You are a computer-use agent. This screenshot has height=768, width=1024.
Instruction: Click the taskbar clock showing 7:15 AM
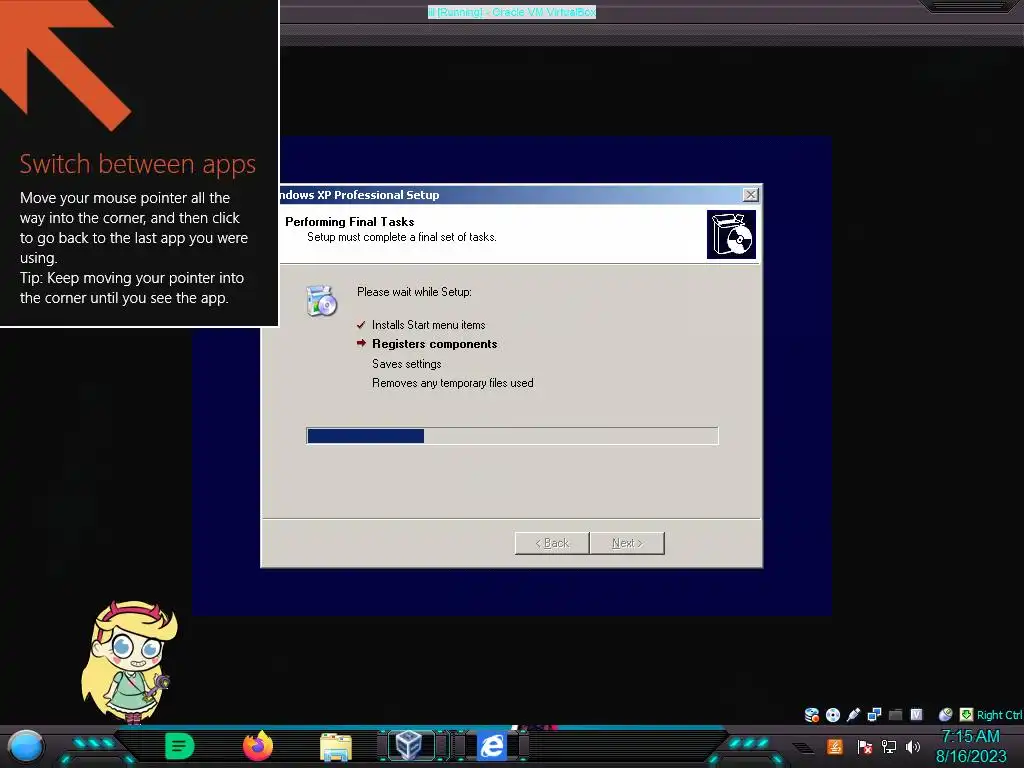970,737
